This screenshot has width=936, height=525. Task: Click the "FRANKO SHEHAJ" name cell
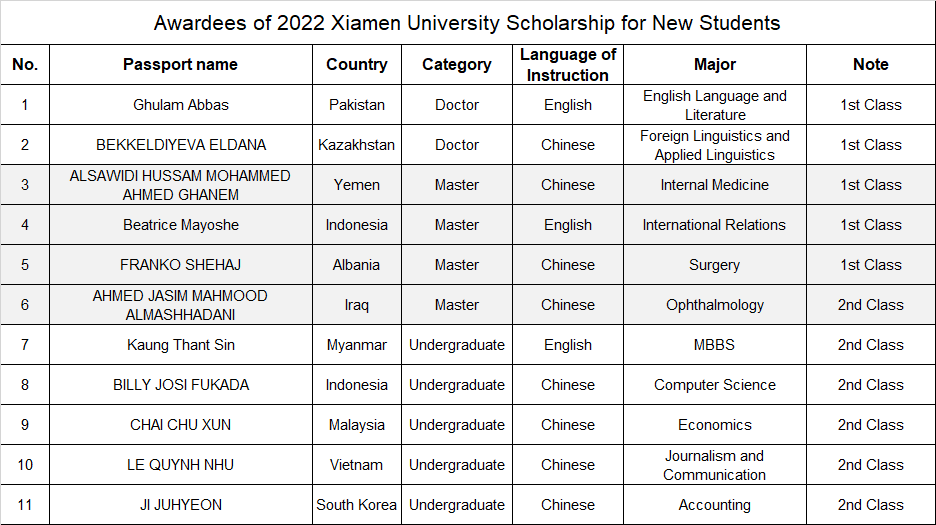click(x=180, y=265)
